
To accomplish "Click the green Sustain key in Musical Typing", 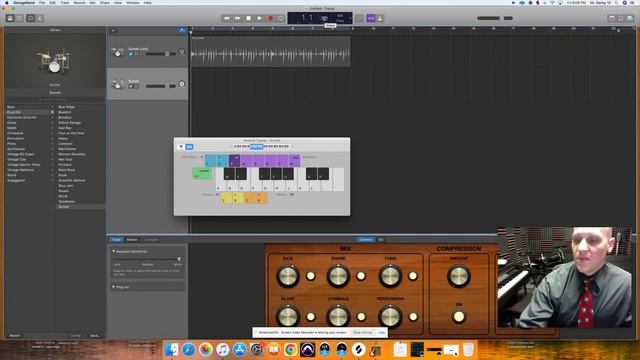I will pos(202,173).
